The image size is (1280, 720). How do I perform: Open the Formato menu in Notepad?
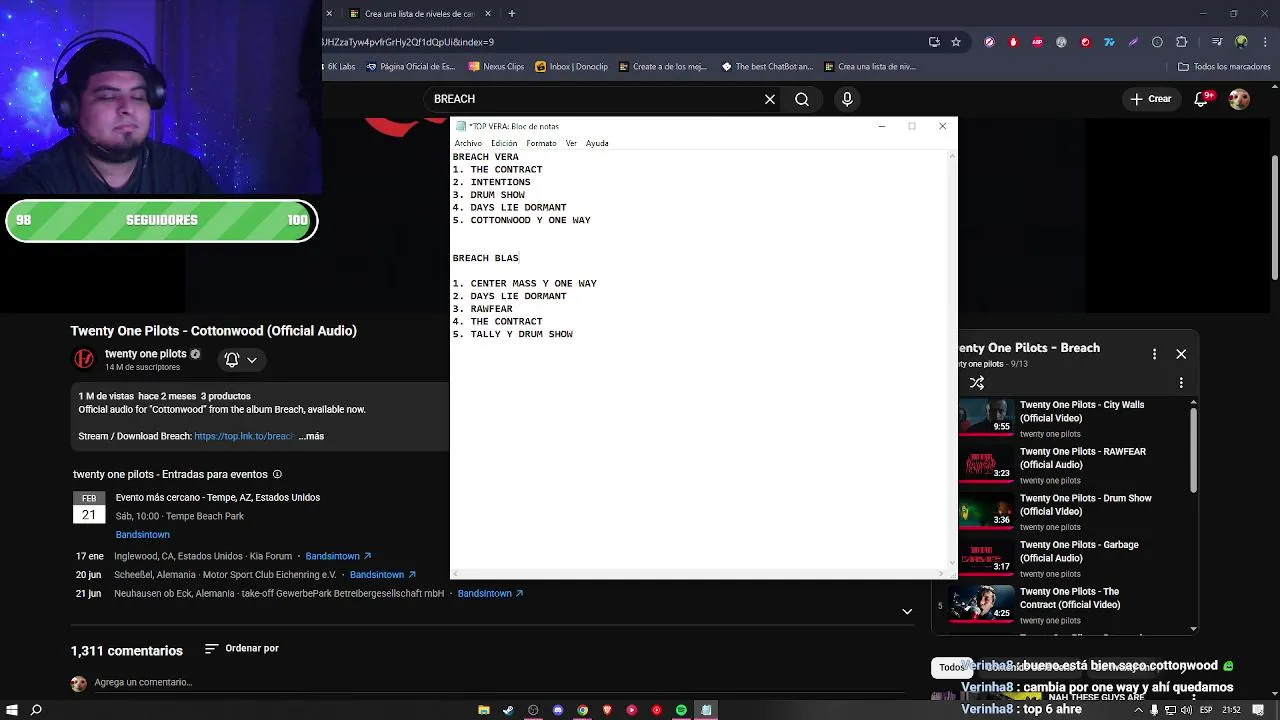(x=541, y=143)
